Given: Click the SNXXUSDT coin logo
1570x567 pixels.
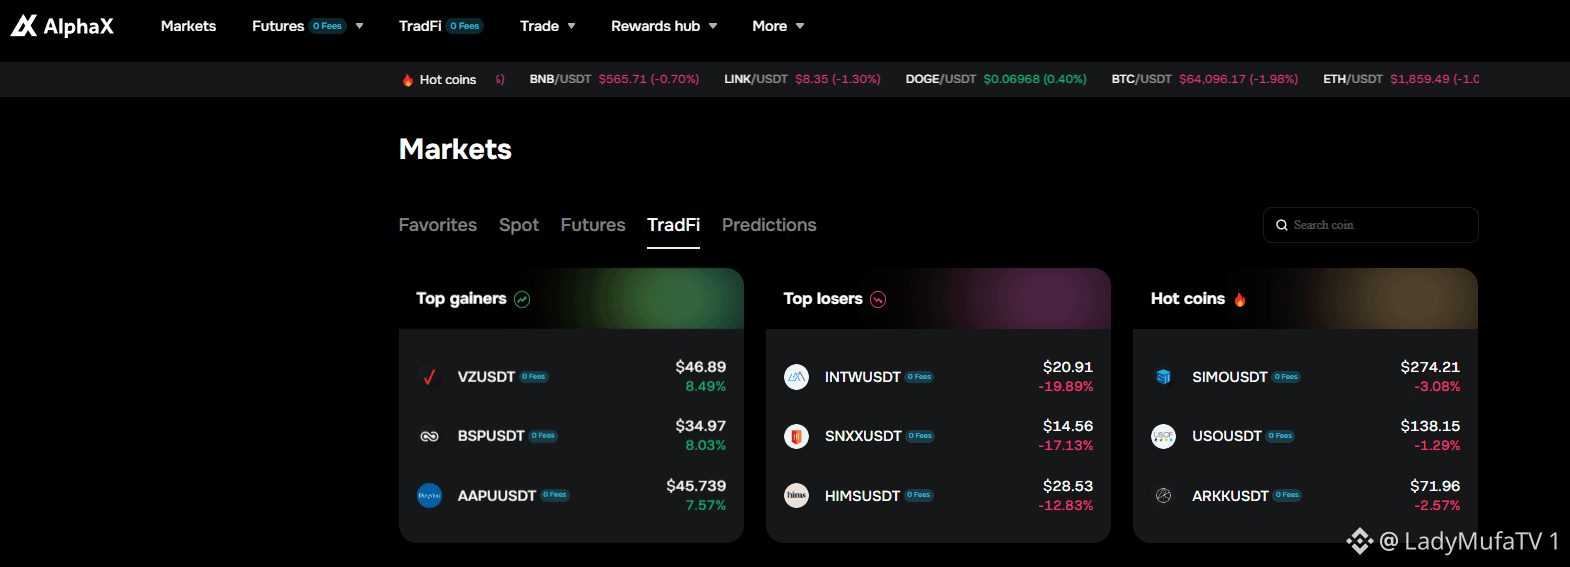Looking at the screenshot, I should (x=797, y=436).
